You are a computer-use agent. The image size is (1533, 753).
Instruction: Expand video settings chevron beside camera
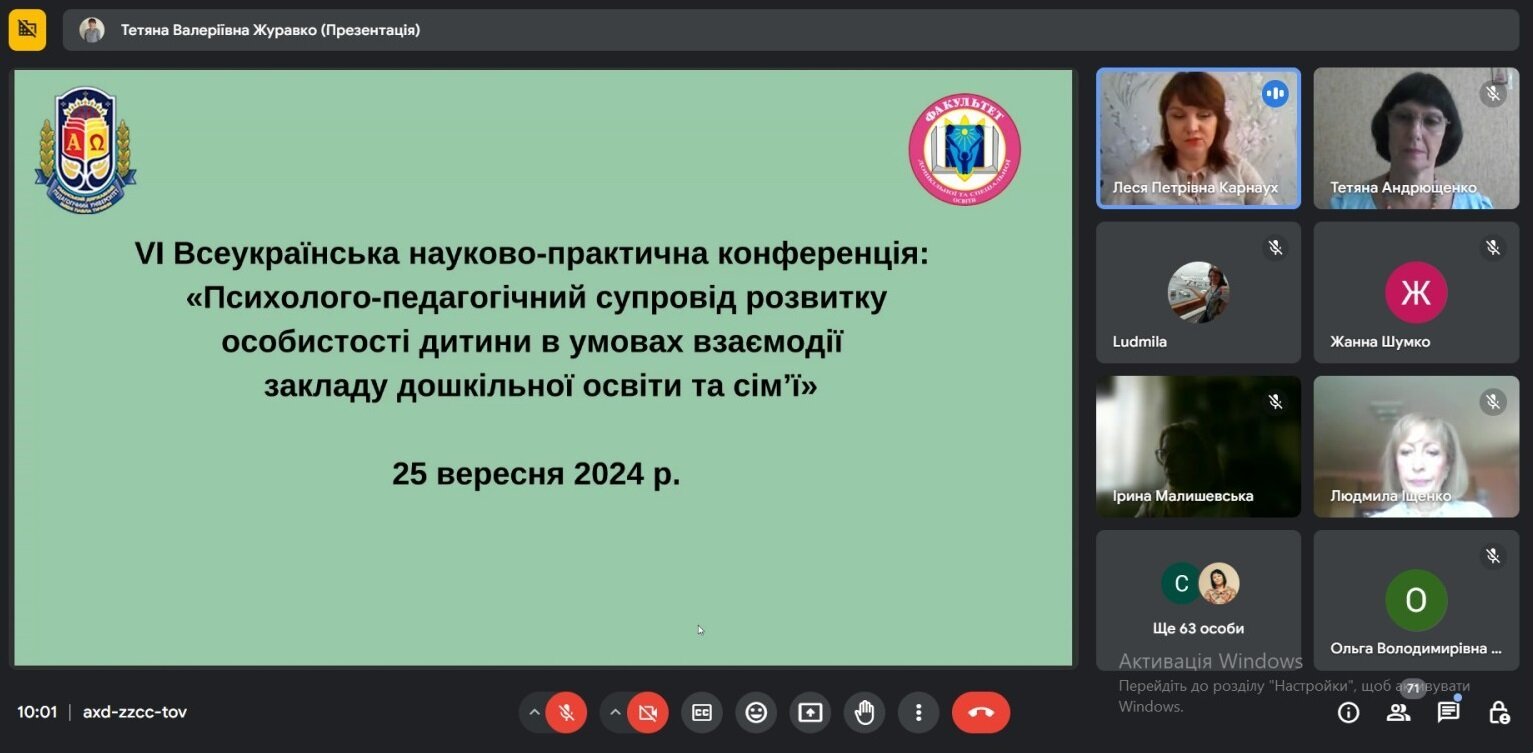[x=615, y=713]
